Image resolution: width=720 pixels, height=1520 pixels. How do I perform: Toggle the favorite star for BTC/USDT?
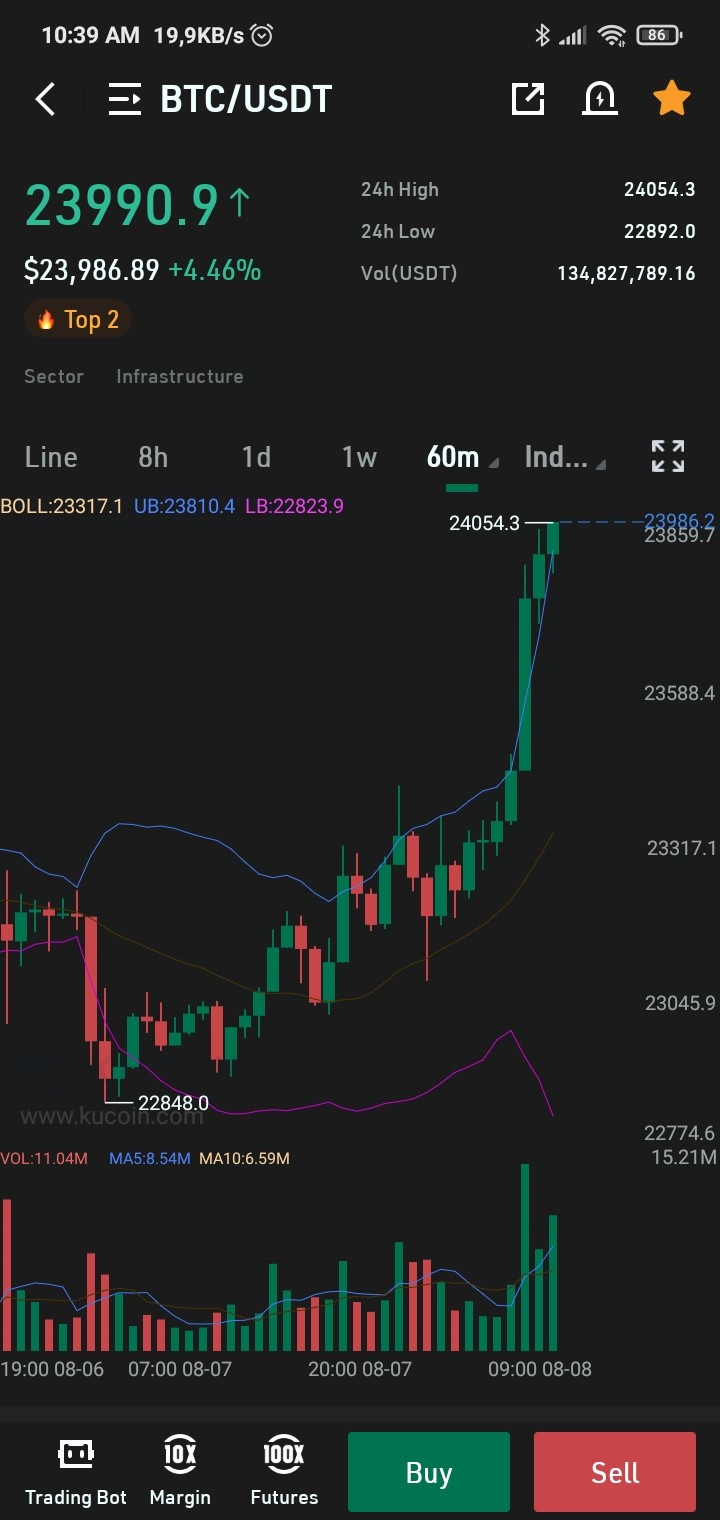pos(672,98)
